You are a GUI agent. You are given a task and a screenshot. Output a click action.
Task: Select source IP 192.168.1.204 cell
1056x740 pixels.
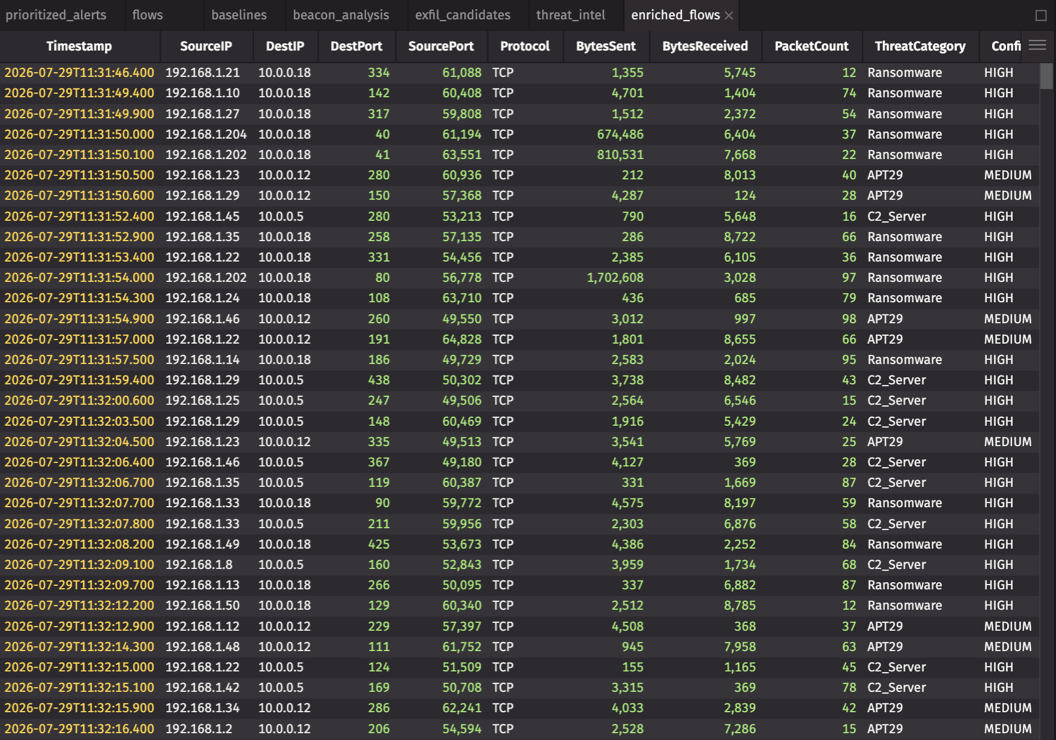coord(206,134)
